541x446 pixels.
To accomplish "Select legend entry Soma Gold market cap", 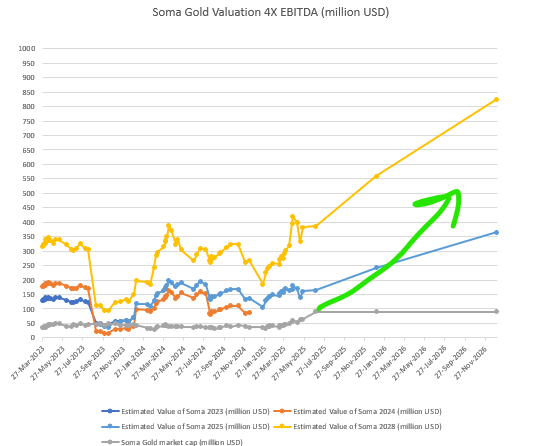I will pyautogui.click(x=172, y=442).
